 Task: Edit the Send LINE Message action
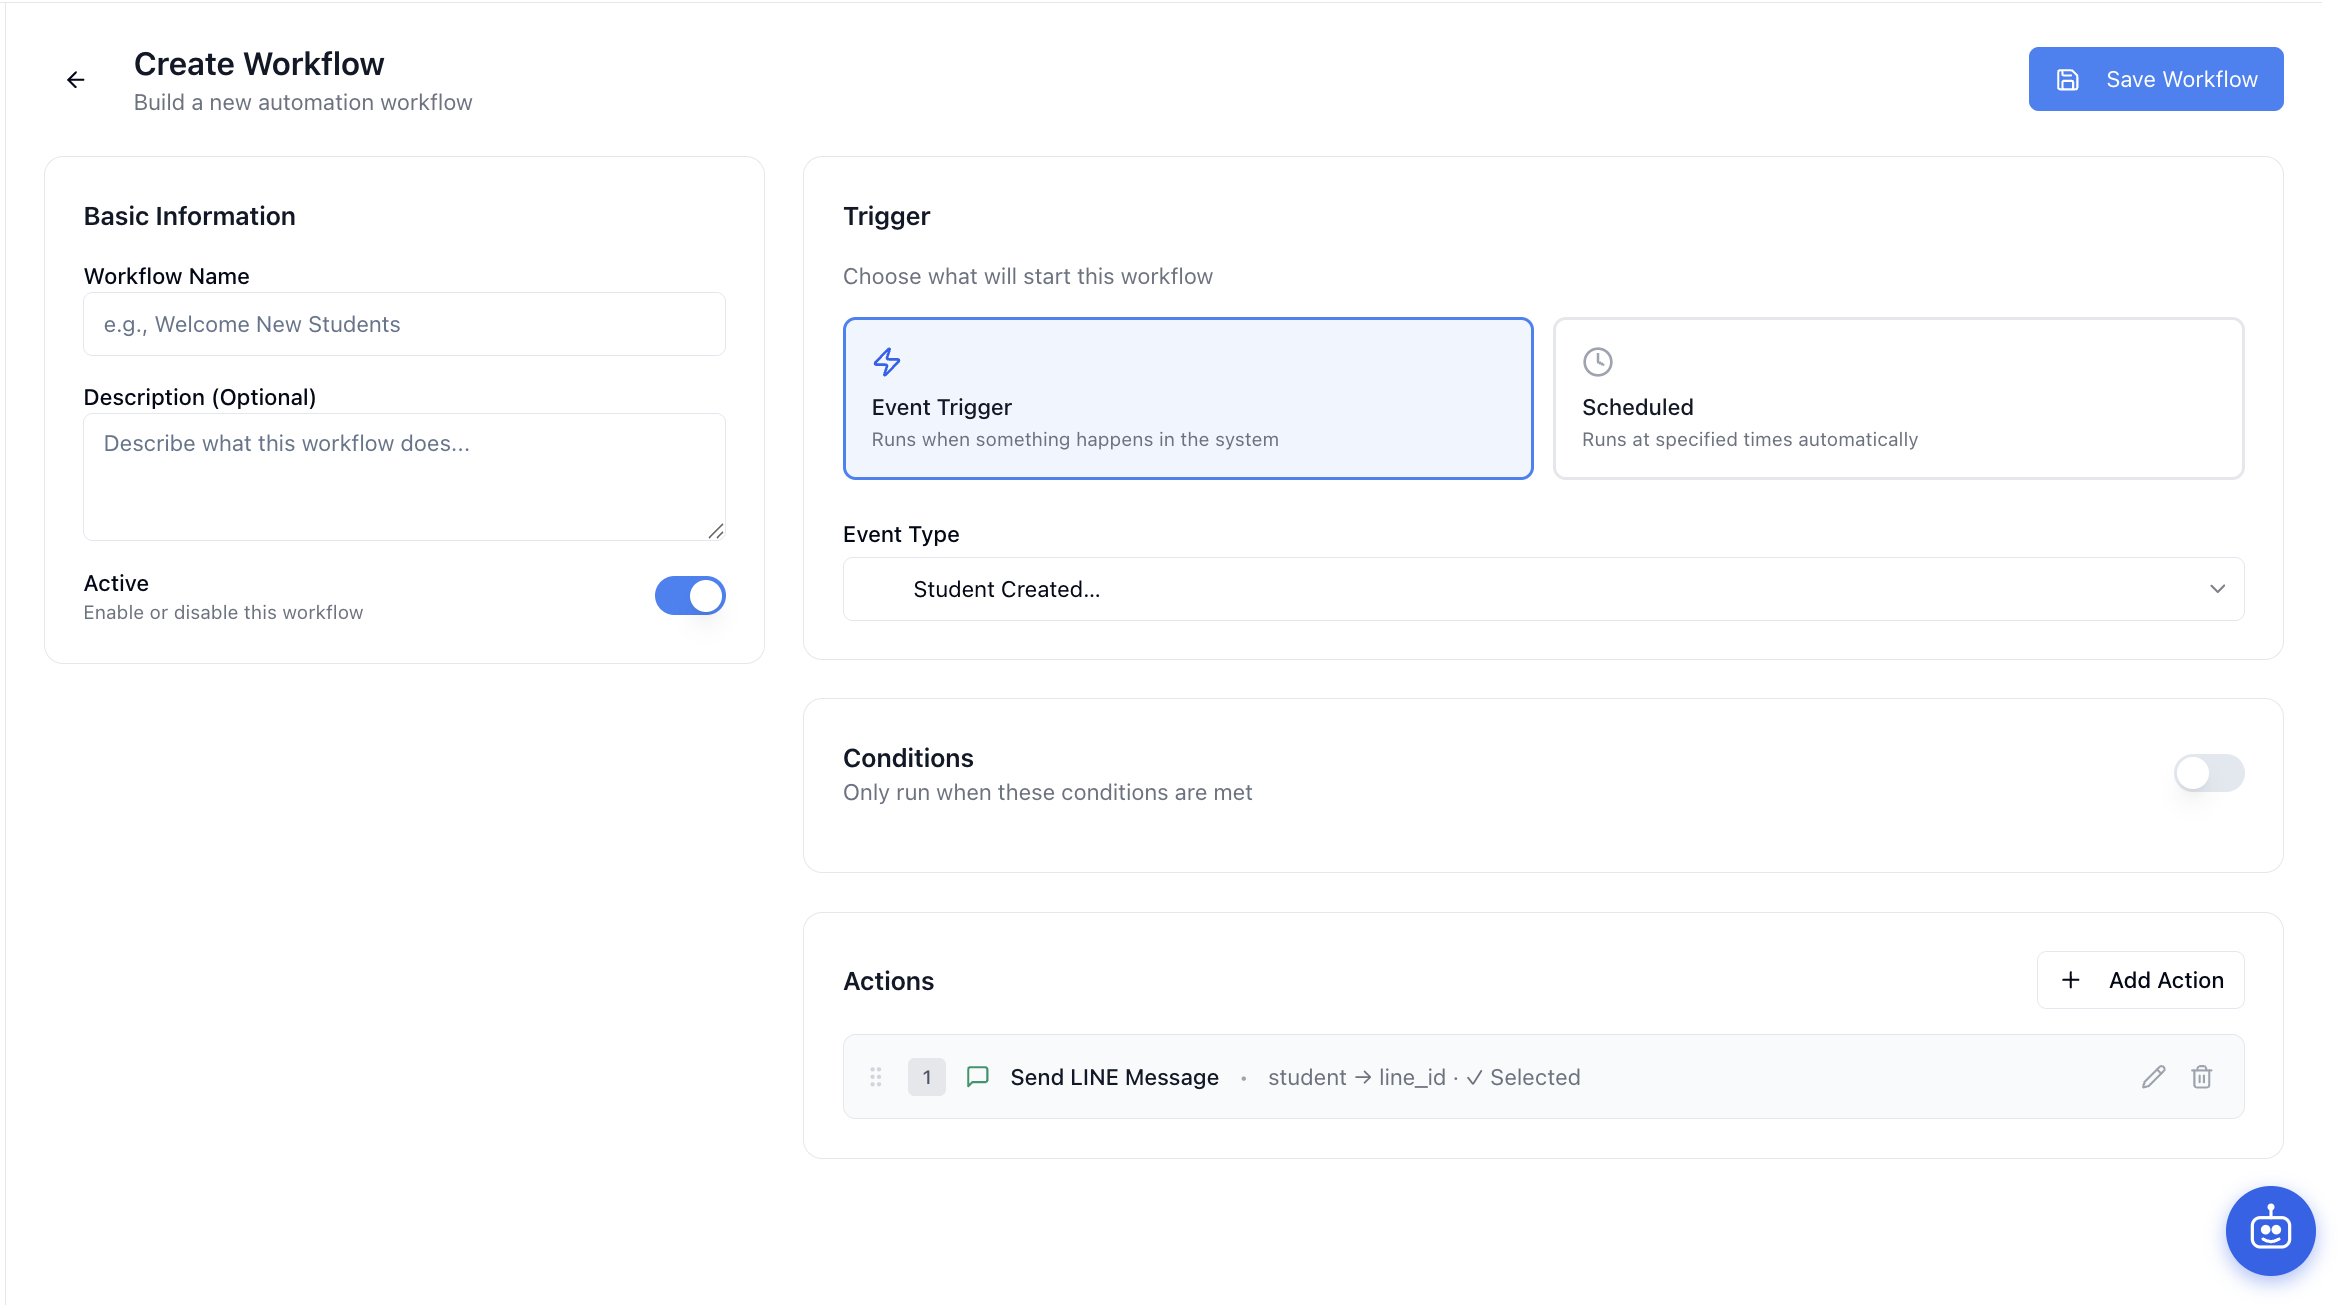(x=2153, y=1077)
